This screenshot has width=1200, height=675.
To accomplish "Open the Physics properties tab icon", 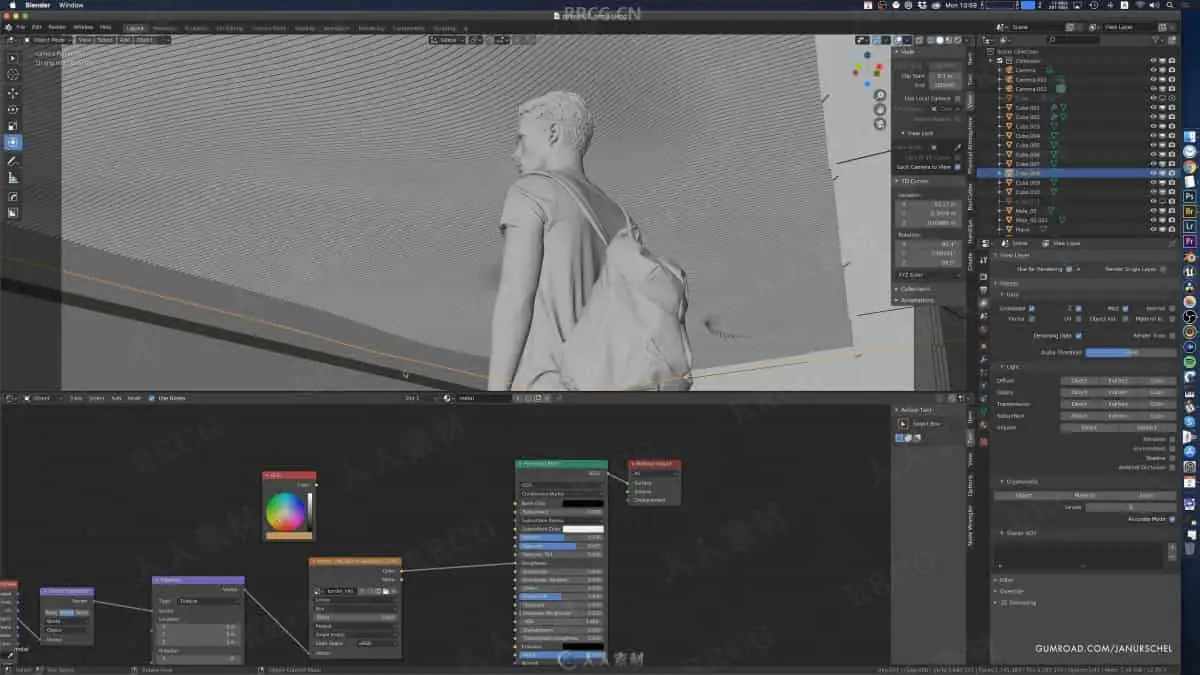I will [x=983, y=385].
